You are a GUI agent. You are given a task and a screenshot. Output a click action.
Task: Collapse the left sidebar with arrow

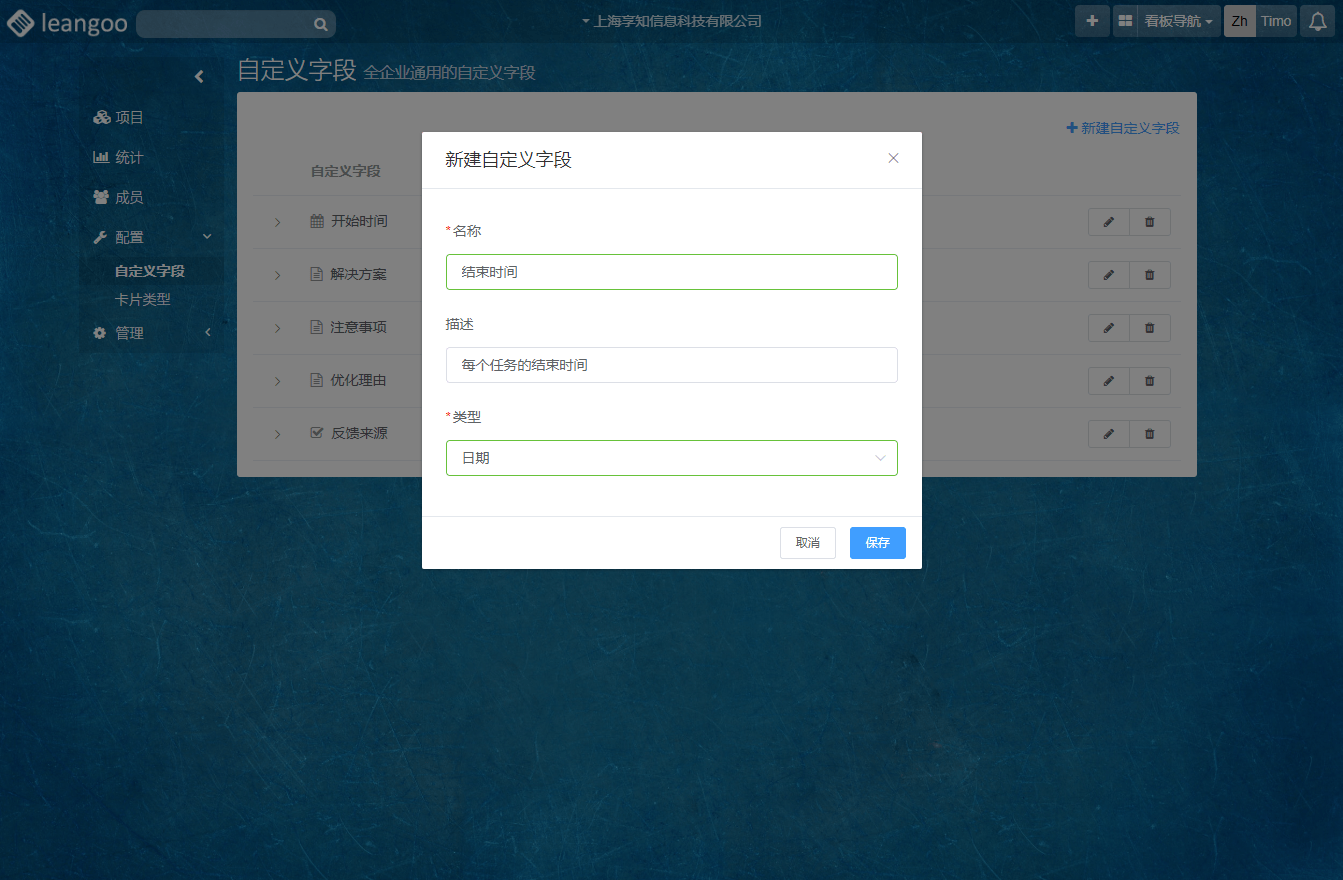[x=199, y=76]
